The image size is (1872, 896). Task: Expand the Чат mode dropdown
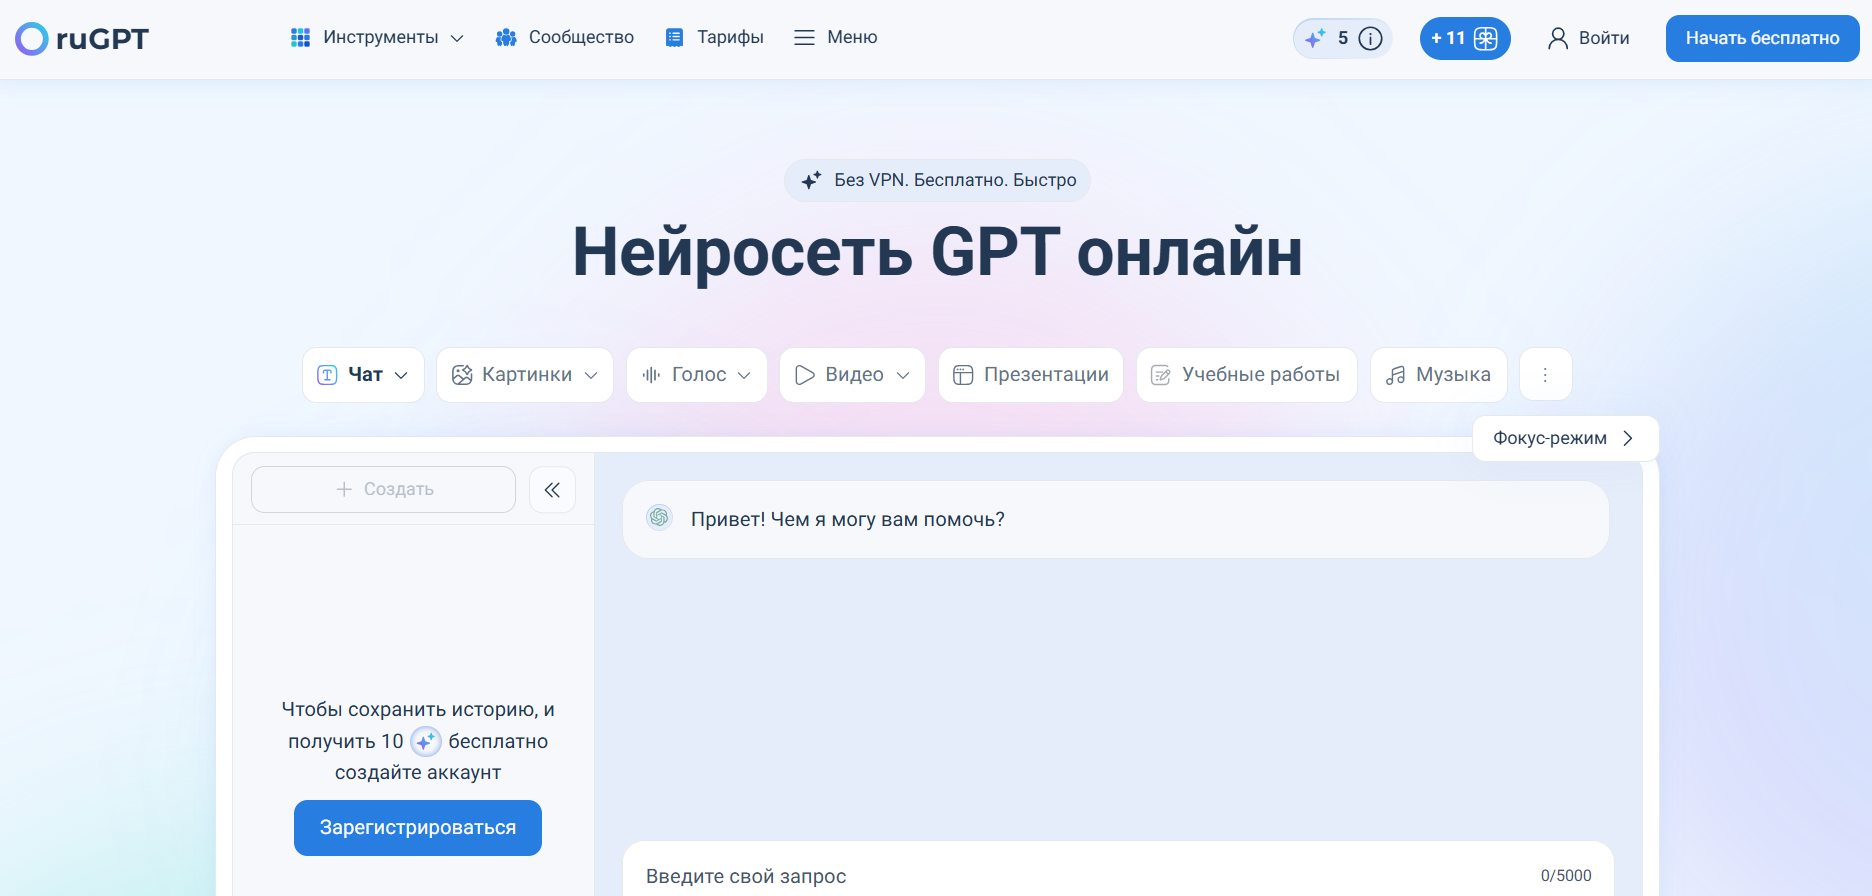pyautogui.click(x=401, y=376)
